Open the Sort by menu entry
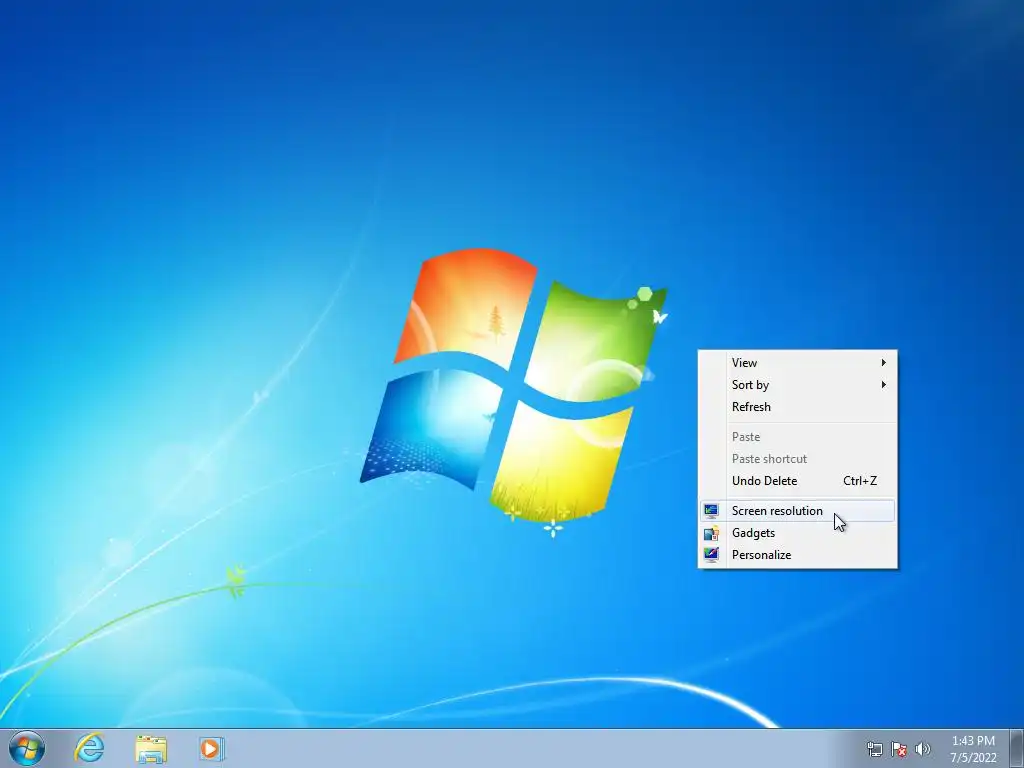Viewport: 1024px width, 768px height. [x=797, y=385]
